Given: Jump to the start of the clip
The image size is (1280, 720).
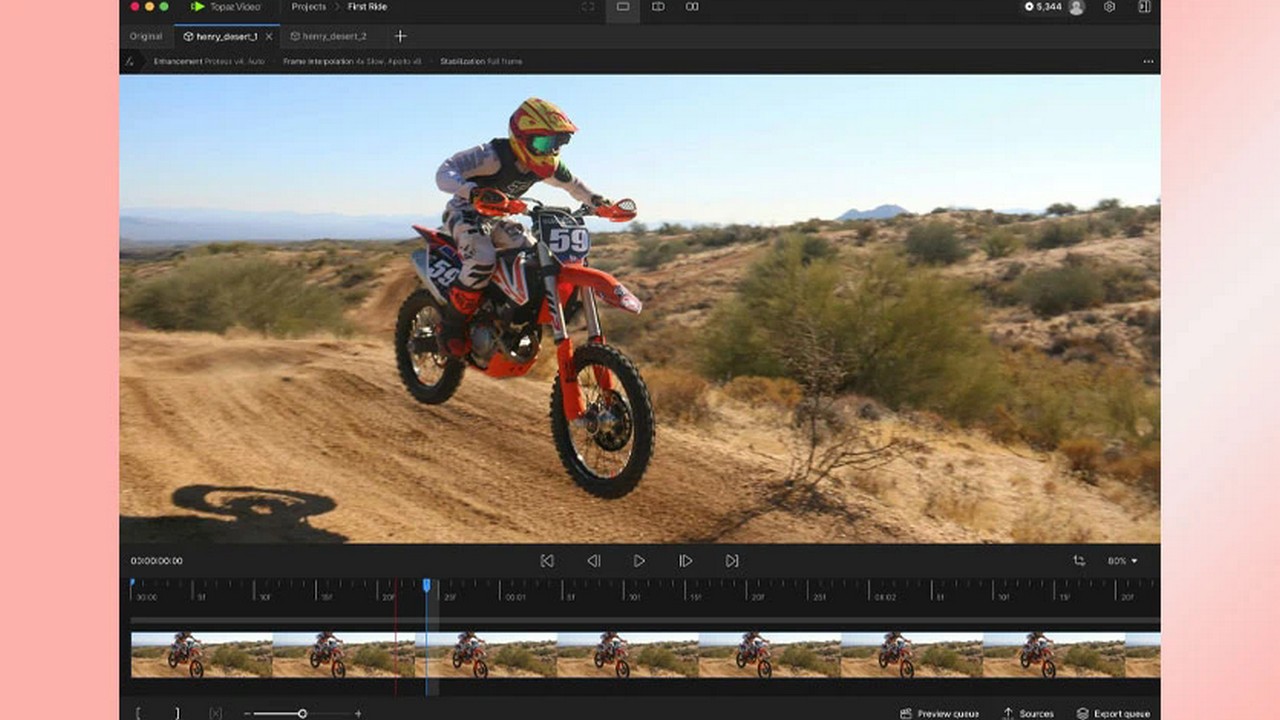Looking at the screenshot, I should (x=547, y=561).
